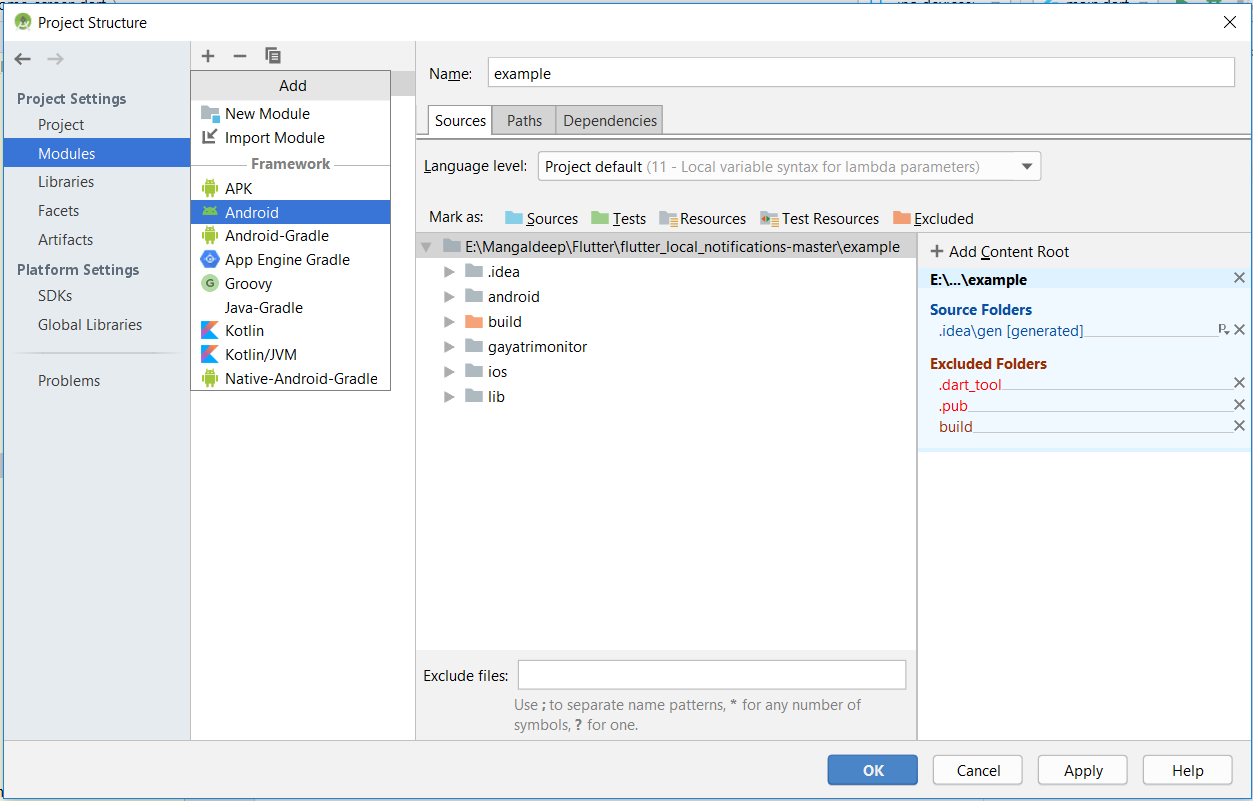The image size is (1253, 801).
Task: Click the plus add module icon
Action: (208, 56)
